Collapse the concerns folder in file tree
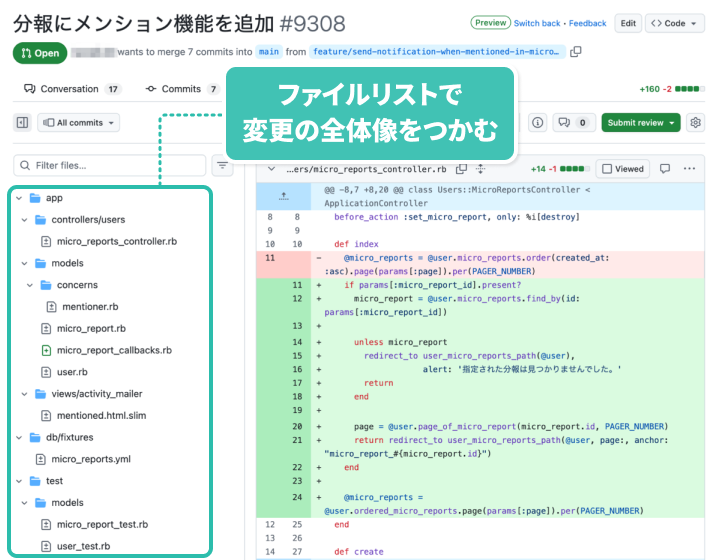 pos(27,285)
